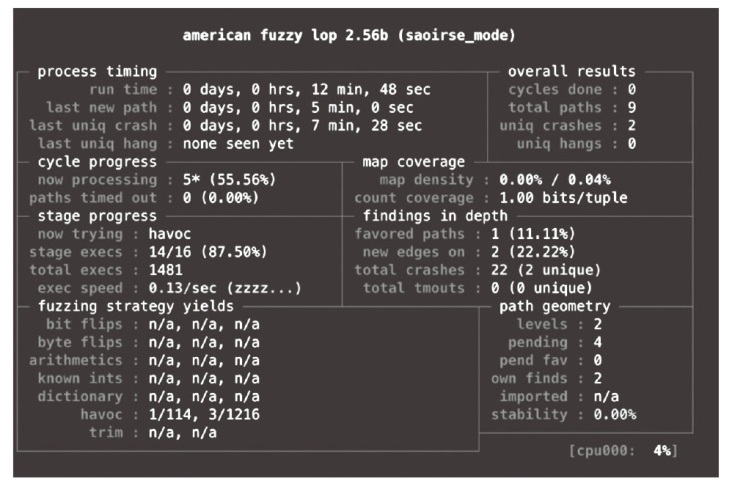Select the fuzzing strategy yields header

coord(135,306)
